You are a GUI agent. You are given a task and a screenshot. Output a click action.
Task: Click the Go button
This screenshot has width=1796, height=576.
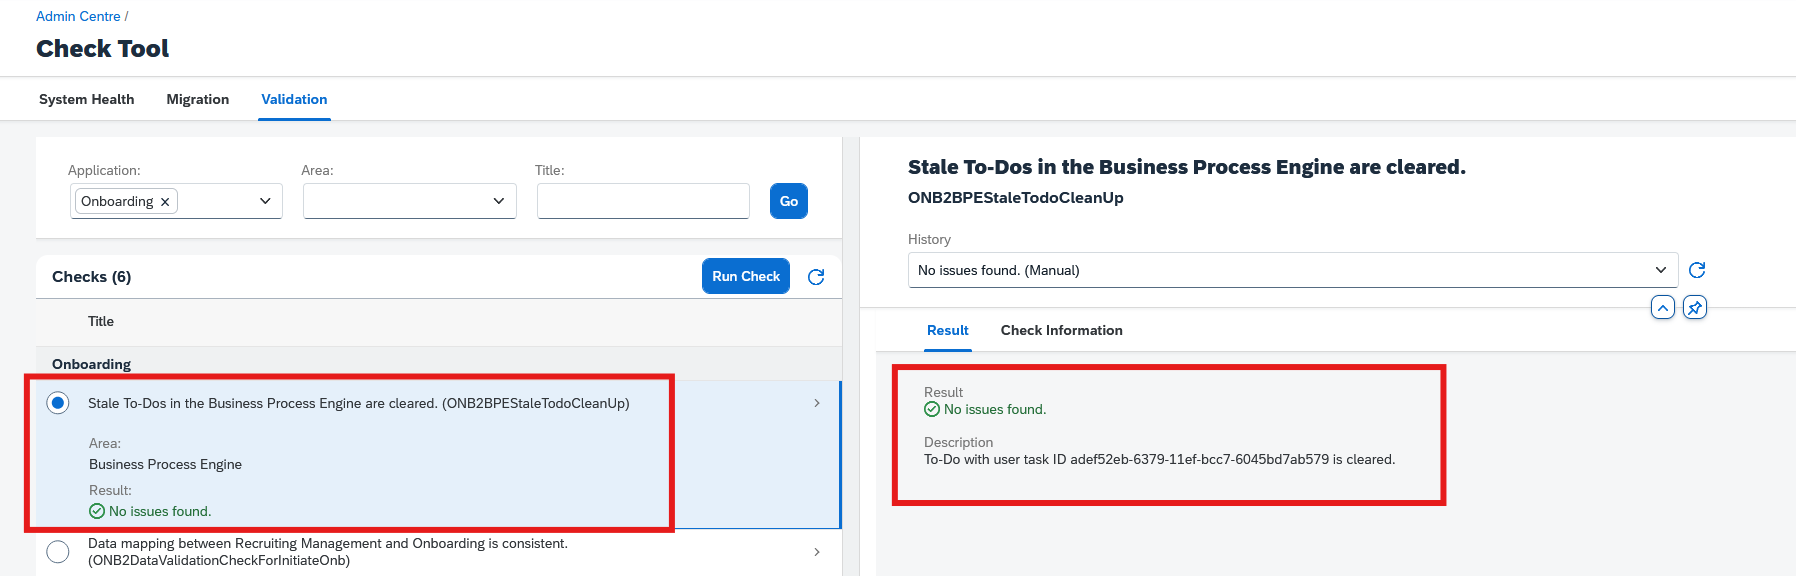click(x=789, y=201)
